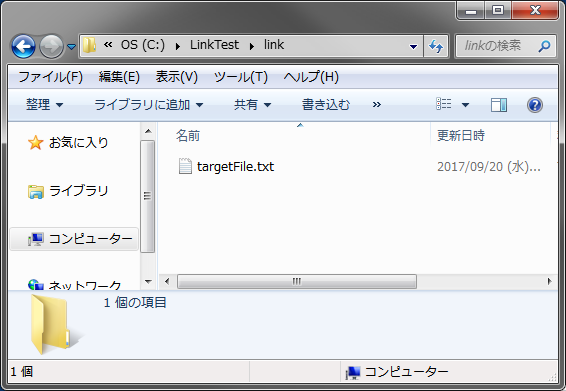Image resolution: width=566 pixels, height=391 pixels.
Task: Sort by the 更新日時 column header
Action: click(x=461, y=136)
